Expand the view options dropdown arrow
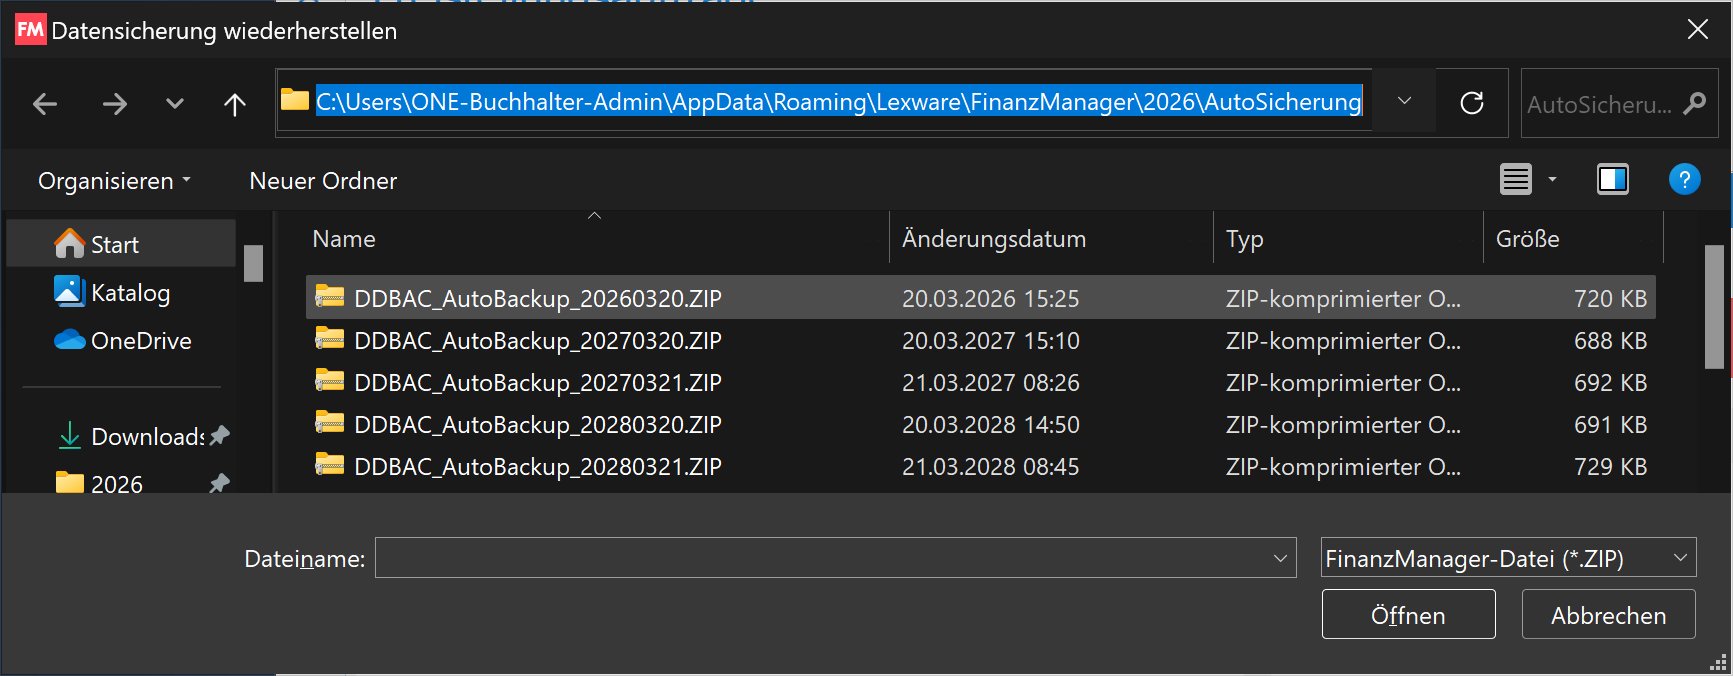 click(x=1552, y=180)
